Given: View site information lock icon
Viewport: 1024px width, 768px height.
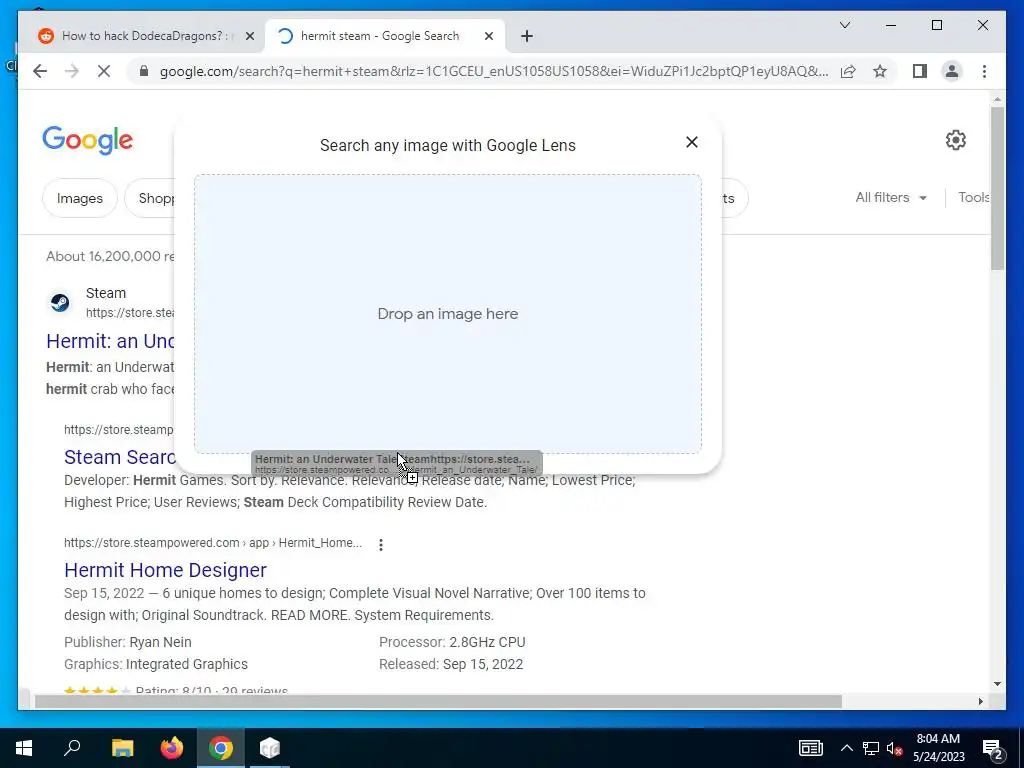Looking at the screenshot, I should pyautogui.click(x=144, y=71).
